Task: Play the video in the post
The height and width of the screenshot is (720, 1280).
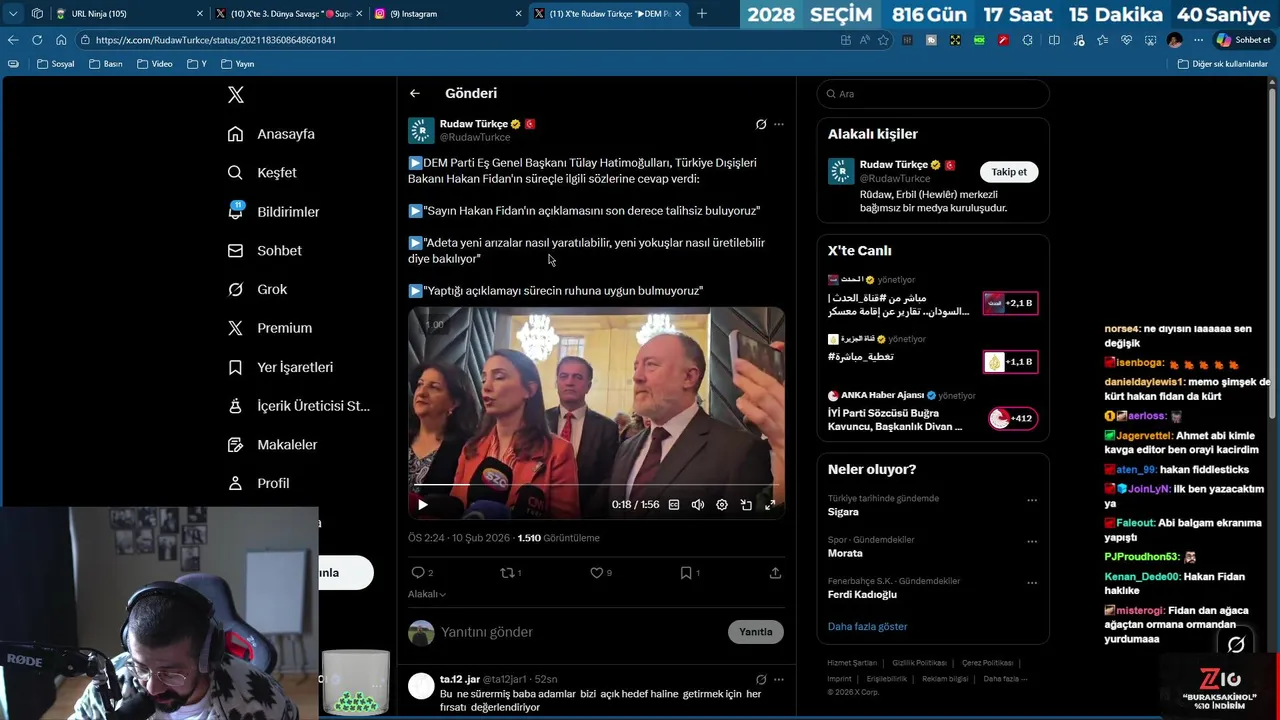Action: pyautogui.click(x=423, y=505)
